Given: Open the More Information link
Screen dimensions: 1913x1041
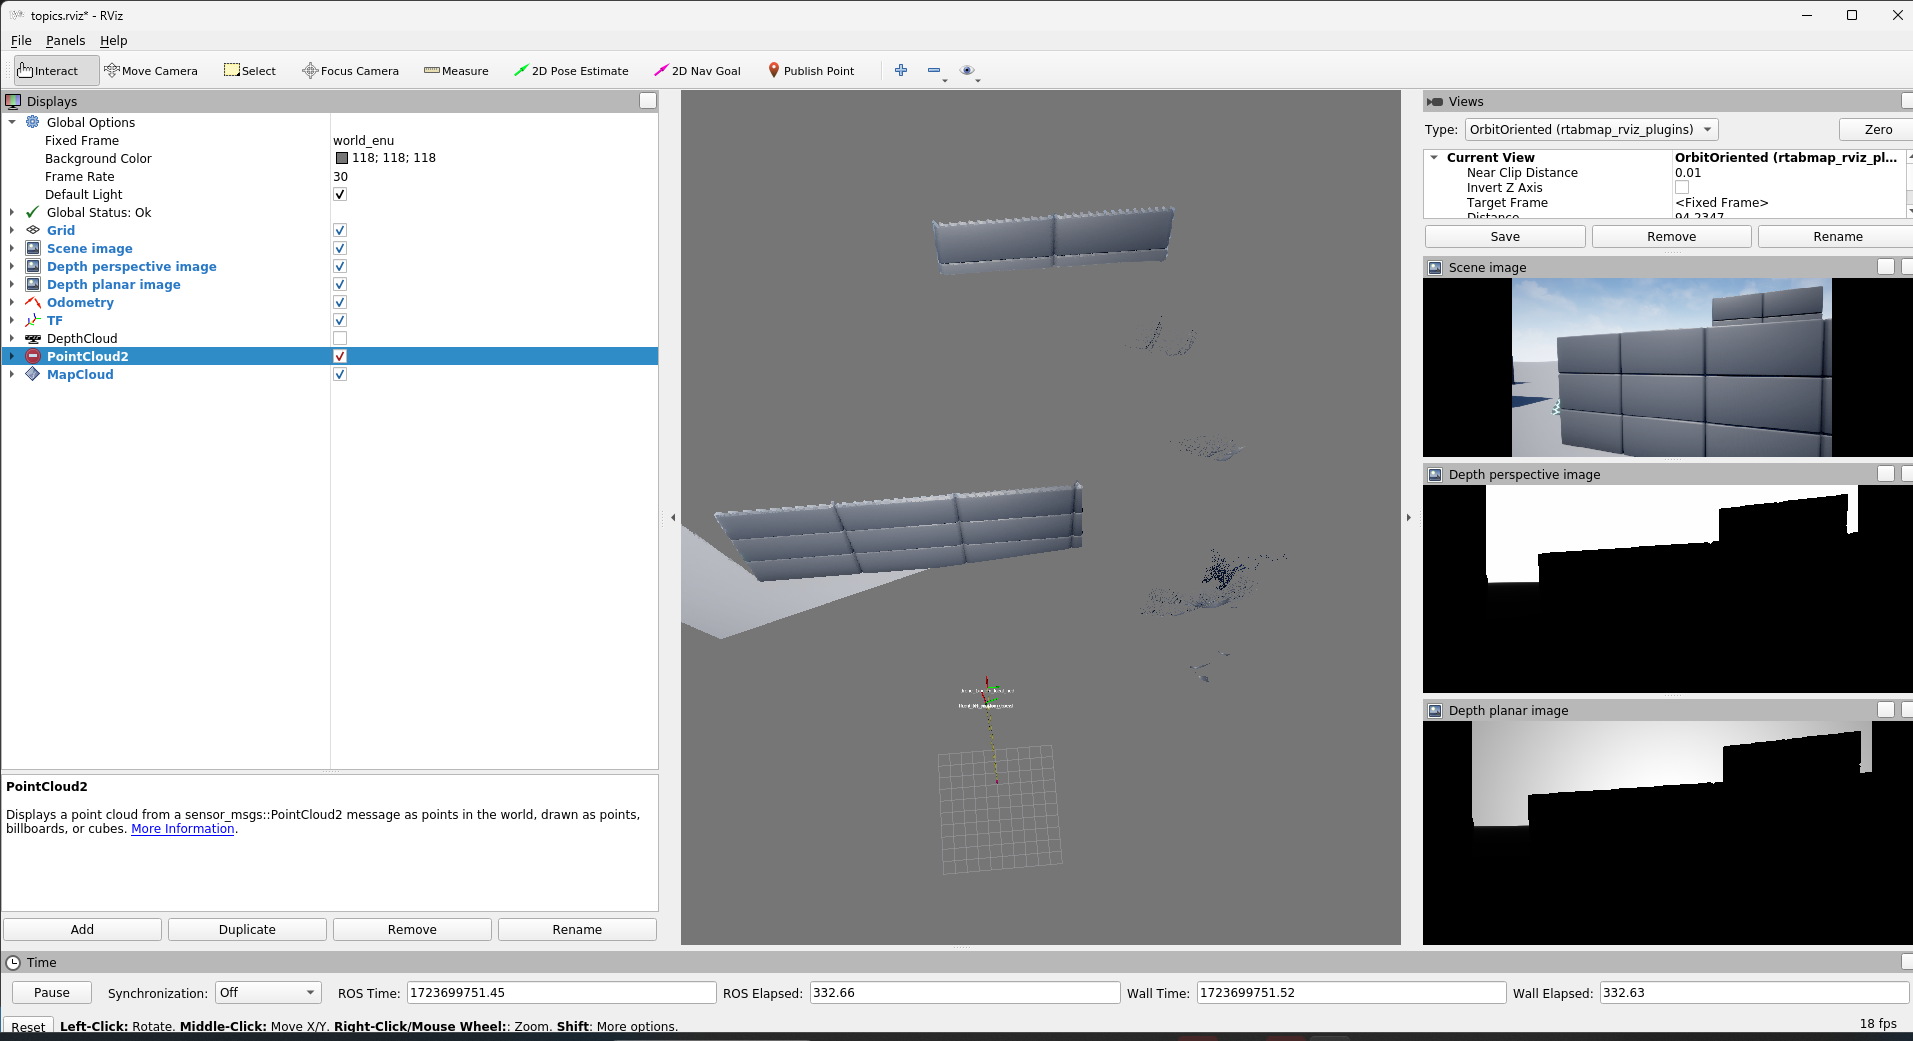Looking at the screenshot, I should point(182,829).
